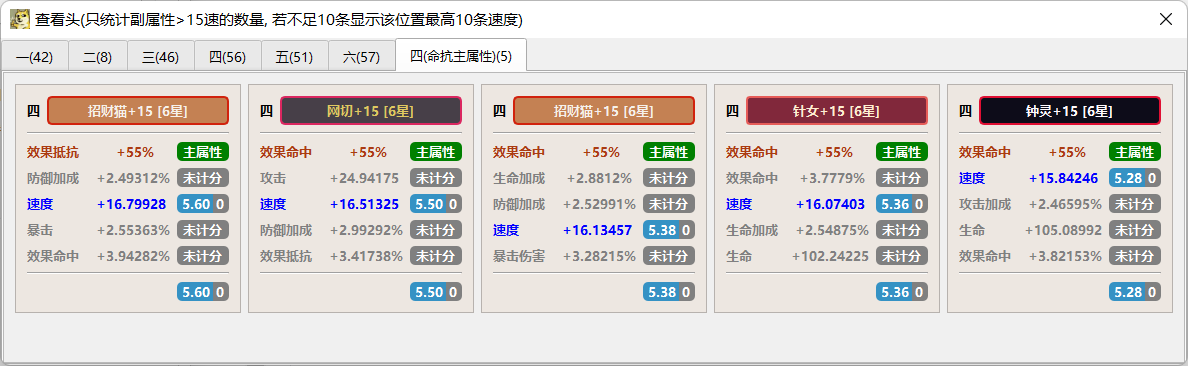Select the speed value +16.51325
Screen dimensions: 1188x366
(x=364, y=204)
